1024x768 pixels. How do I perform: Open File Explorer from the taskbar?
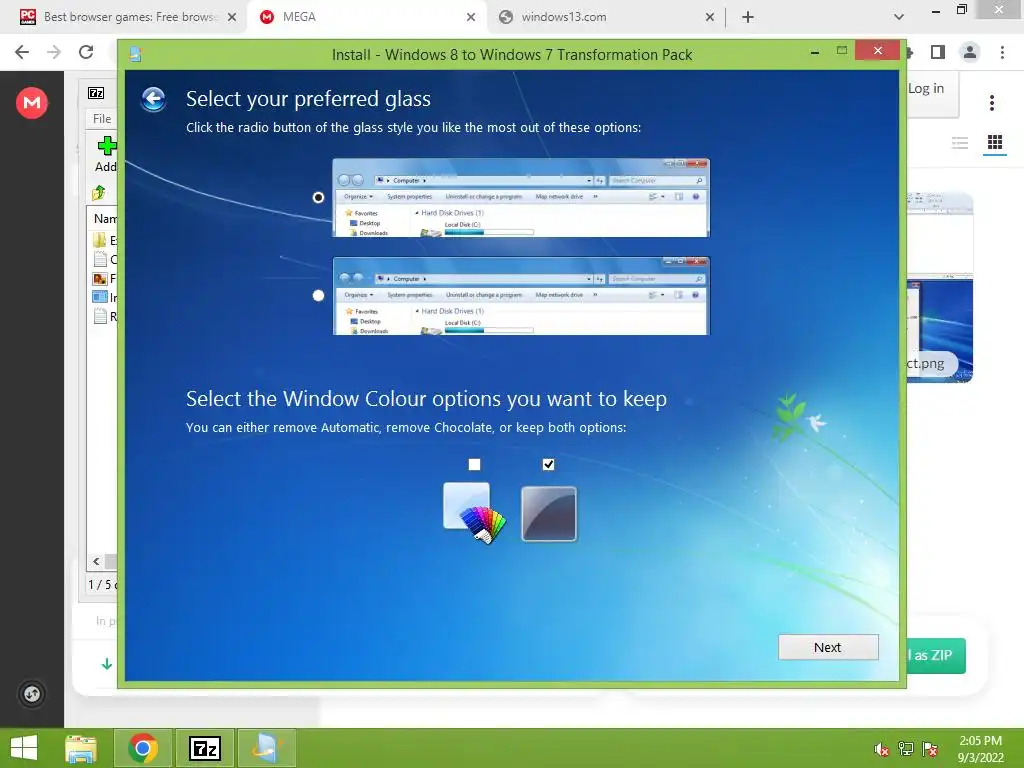tap(82, 748)
